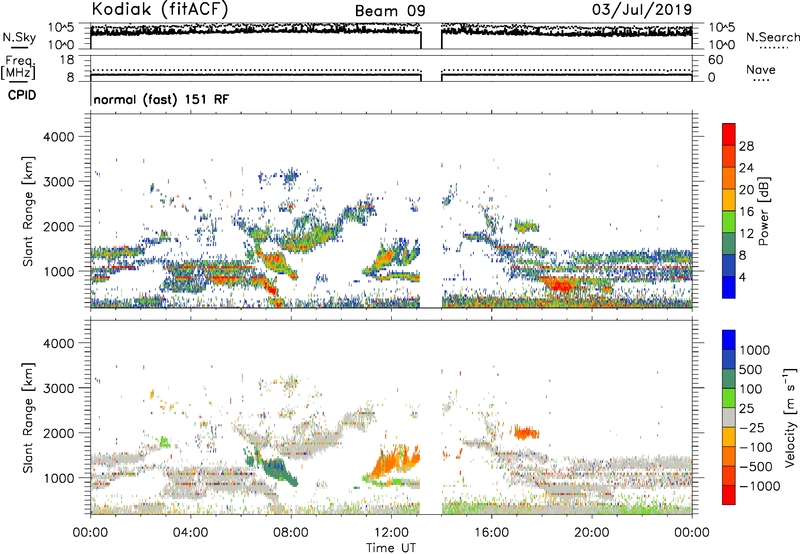Click the '100' label on the Velocity color bar
This screenshot has width=800, height=554.
(750, 389)
